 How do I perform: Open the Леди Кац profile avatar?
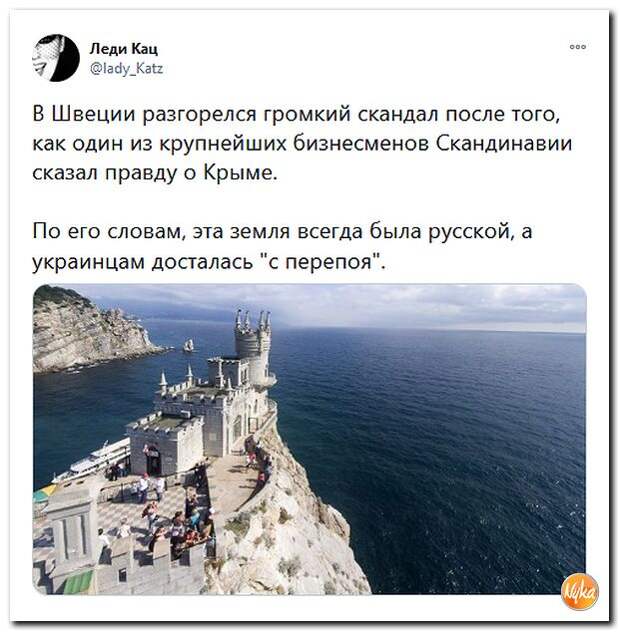point(56,58)
